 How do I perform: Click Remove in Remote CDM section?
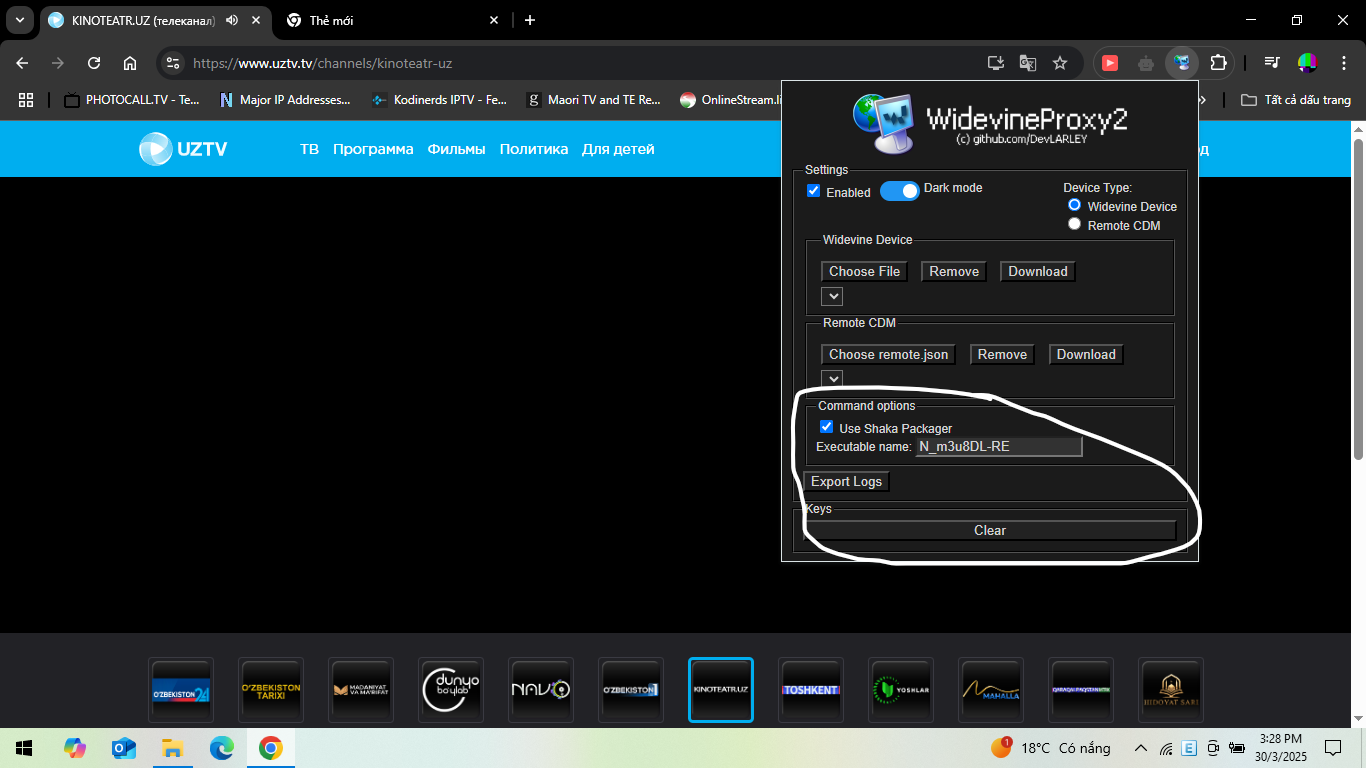pos(1002,354)
